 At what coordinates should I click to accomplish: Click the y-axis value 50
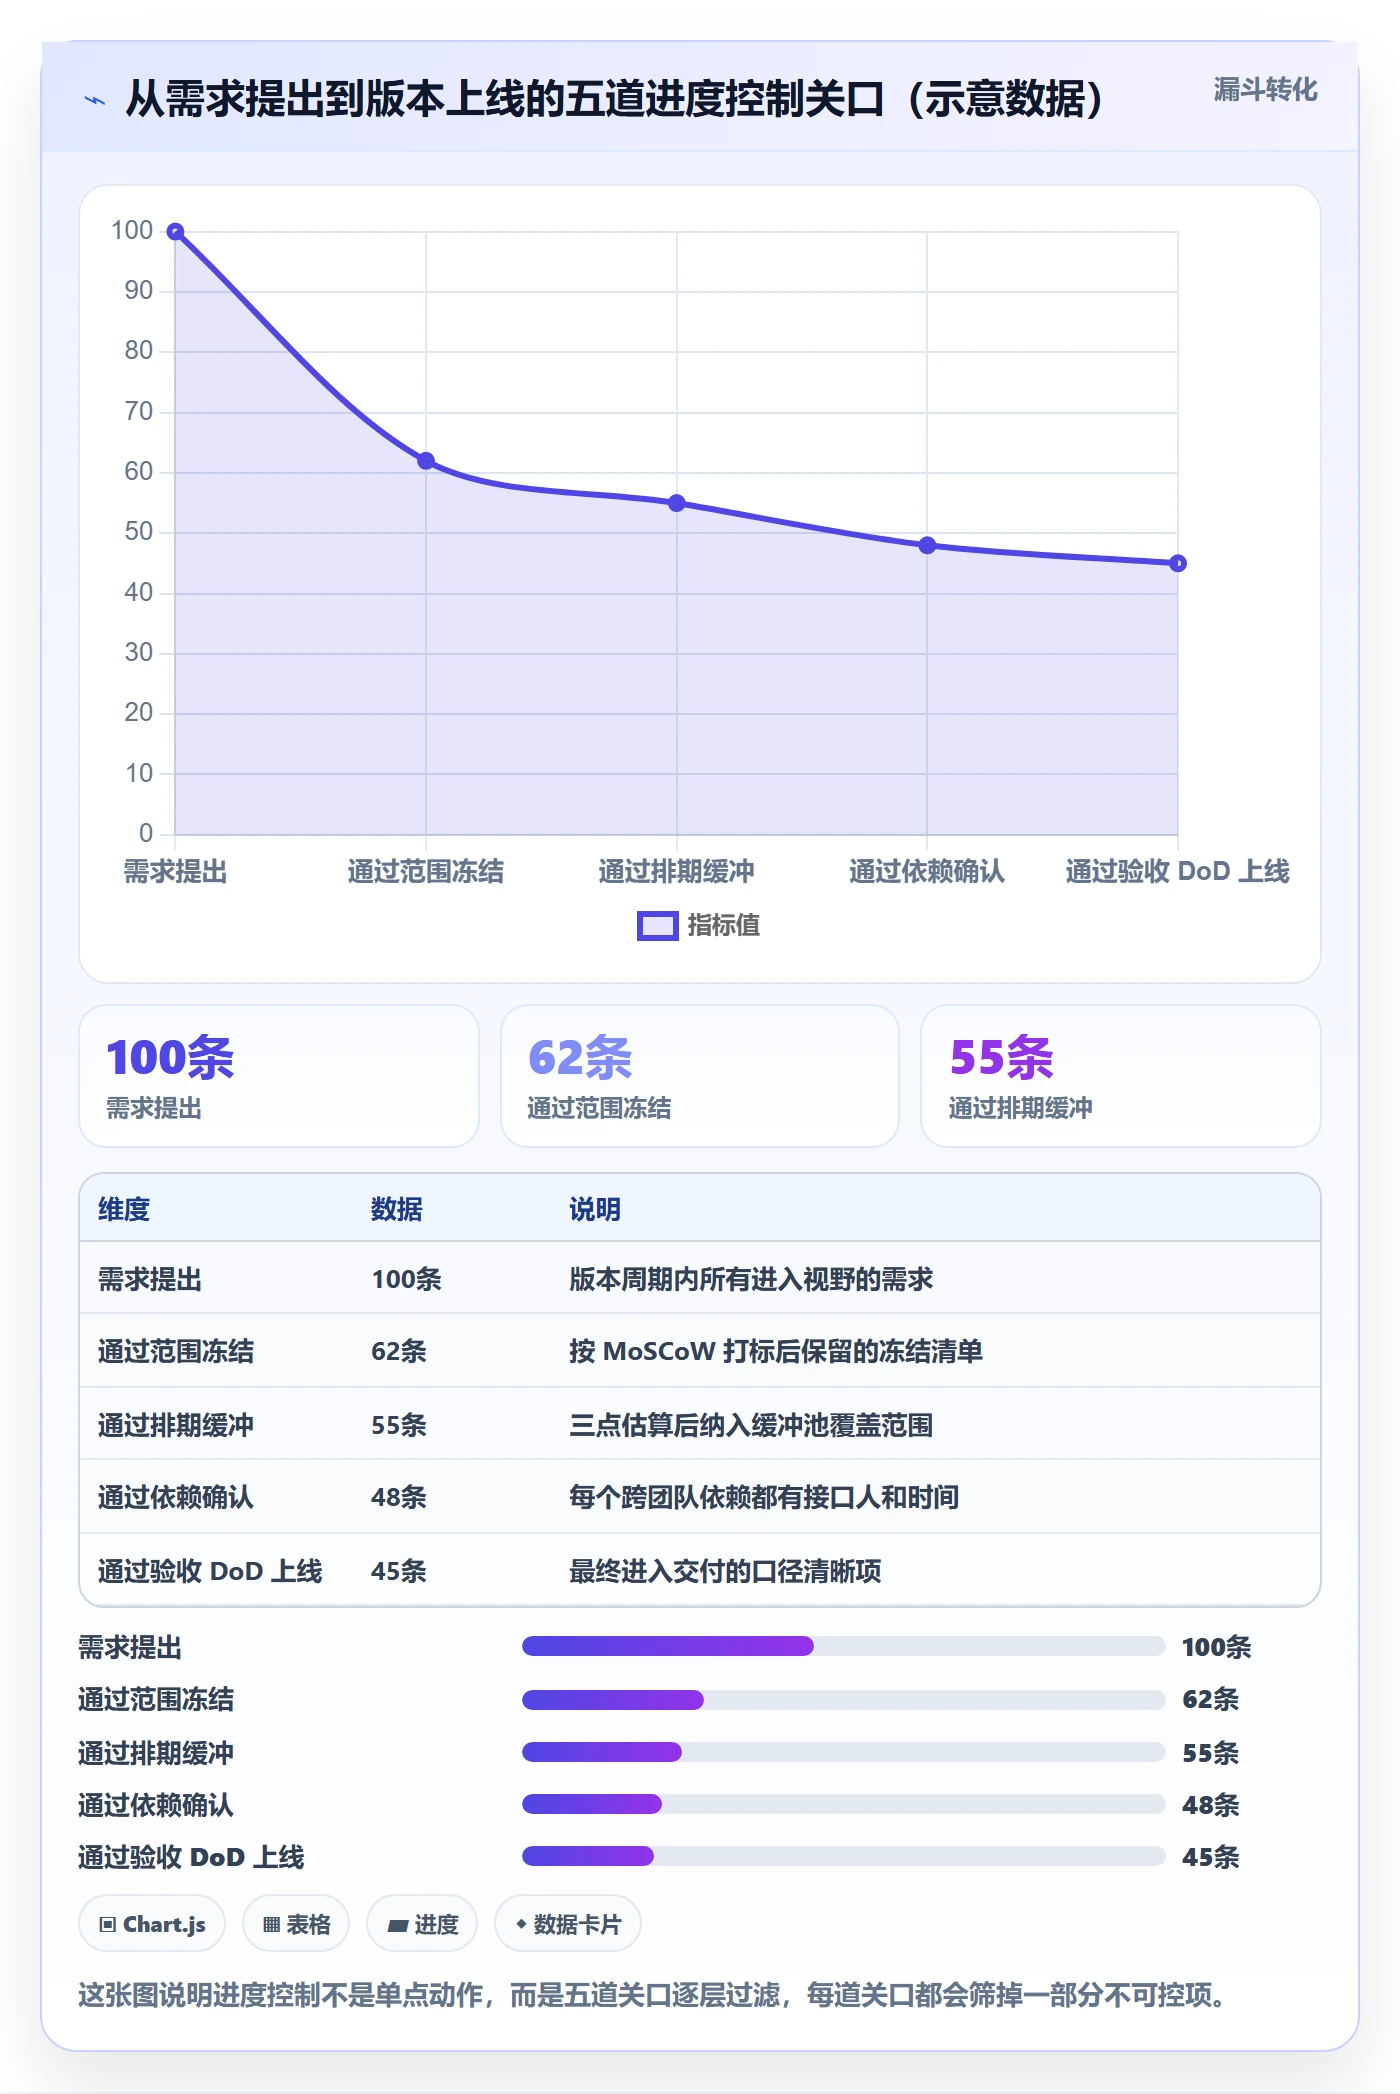[x=139, y=531]
